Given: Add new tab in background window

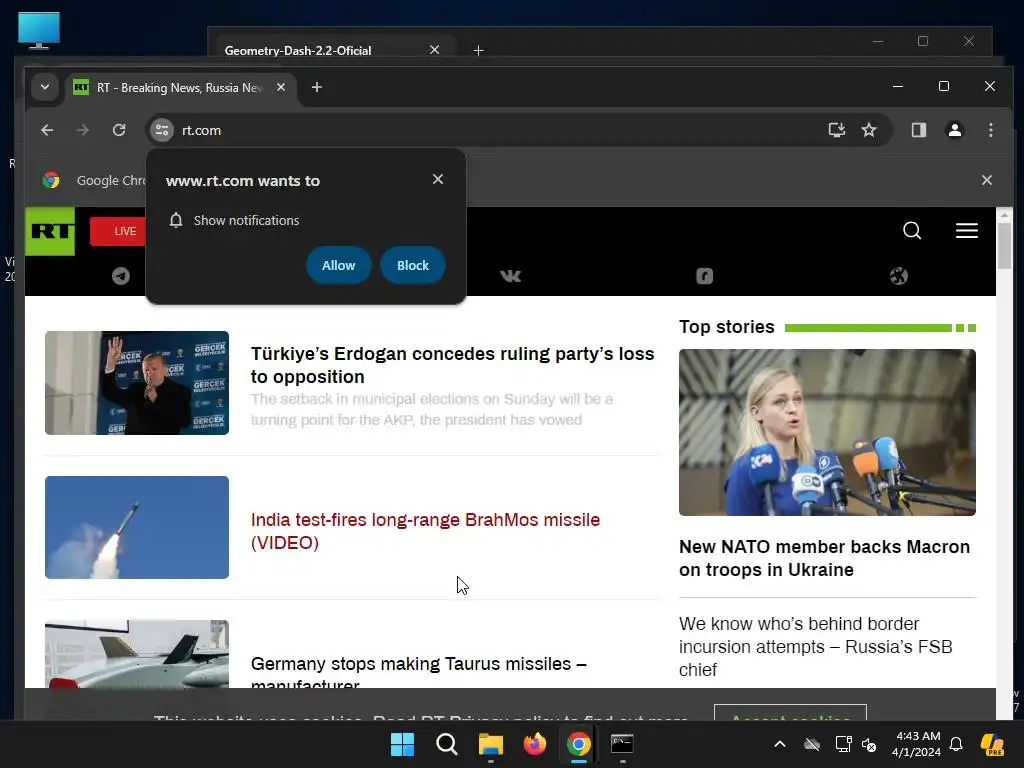Looking at the screenshot, I should (478, 50).
